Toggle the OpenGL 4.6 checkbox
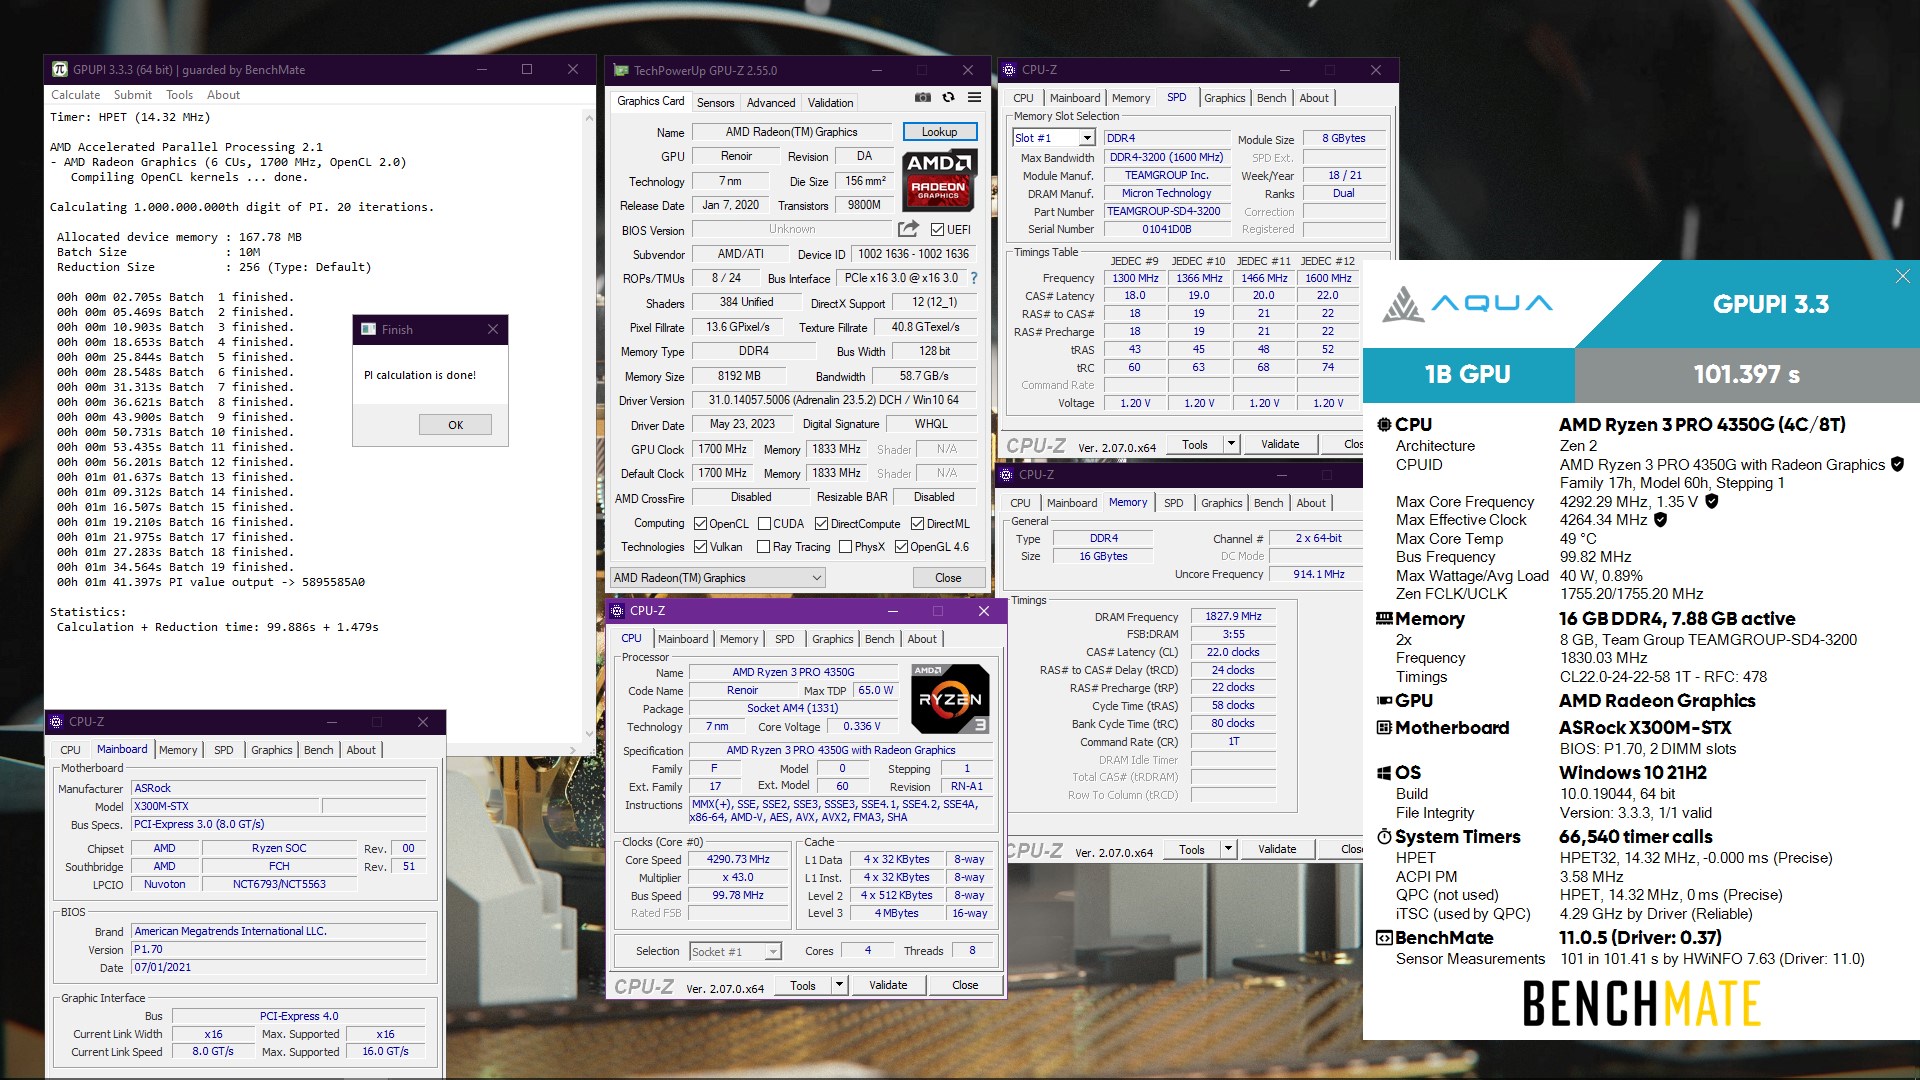This screenshot has height=1080, width=1920. (901, 547)
